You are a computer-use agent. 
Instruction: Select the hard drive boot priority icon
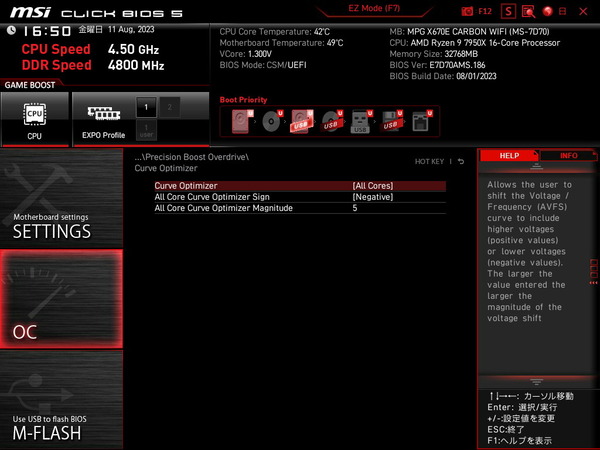pos(242,121)
